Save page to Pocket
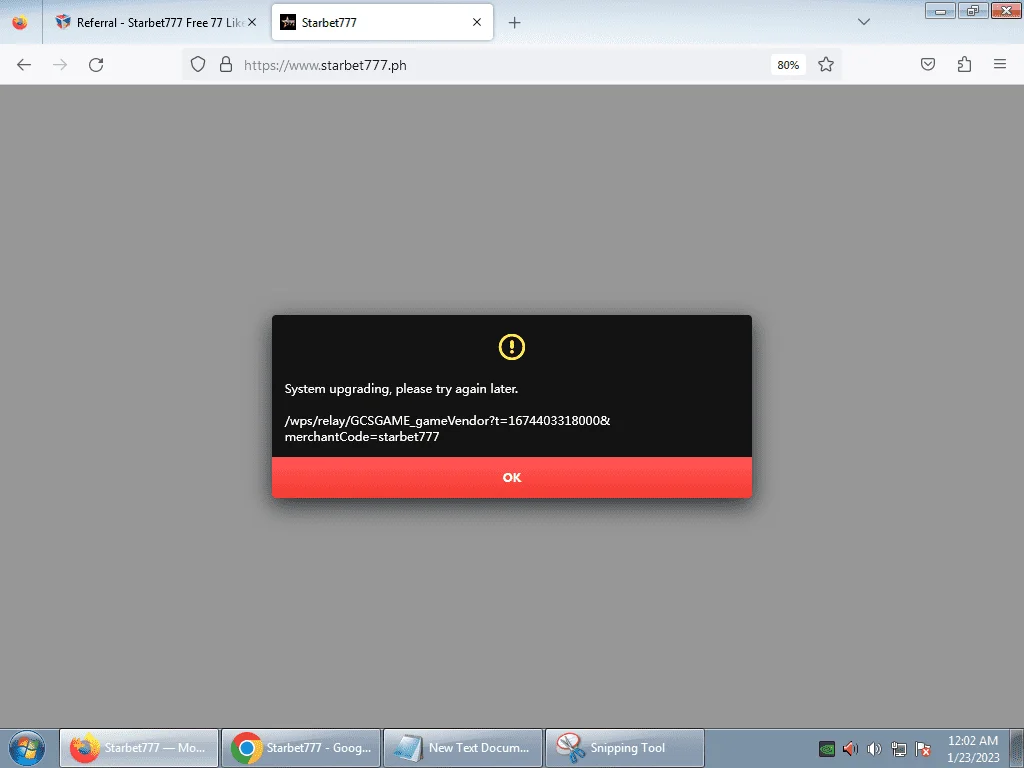The height and width of the screenshot is (768, 1024). click(928, 64)
